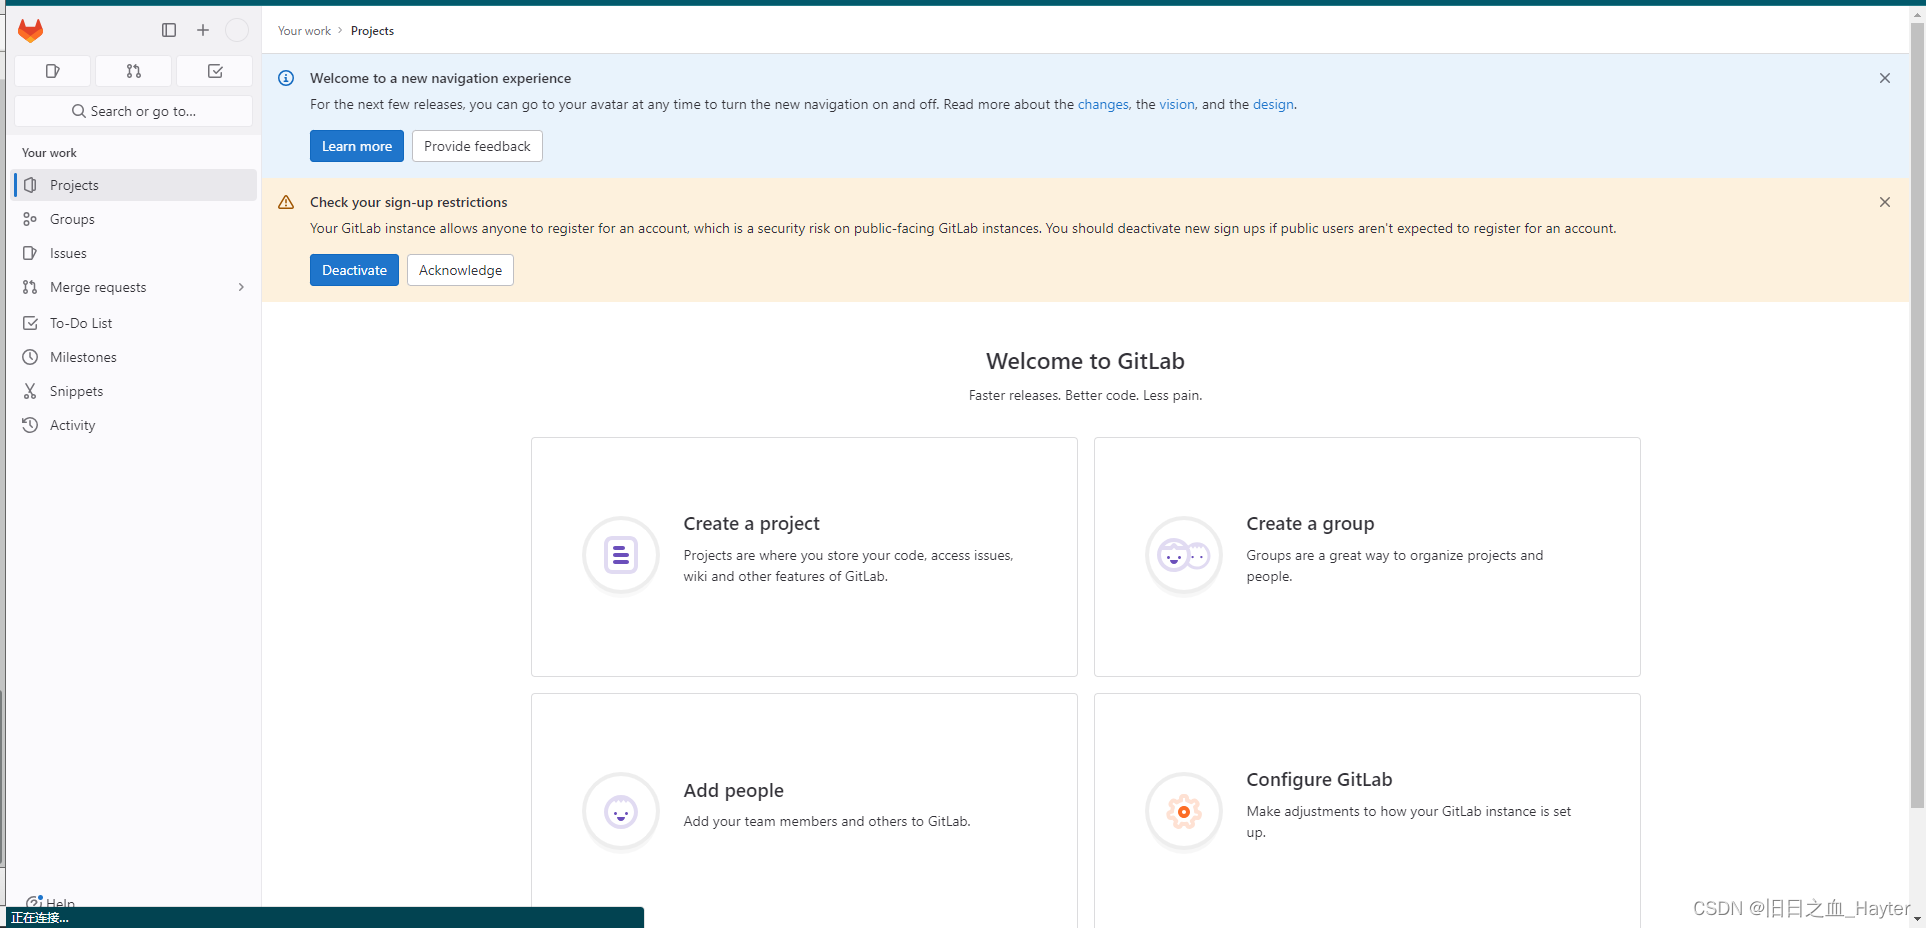Viewport: 1926px width, 928px height.
Task: Click the Configure GitLab gear icon
Action: click(x=1183, y=811)
